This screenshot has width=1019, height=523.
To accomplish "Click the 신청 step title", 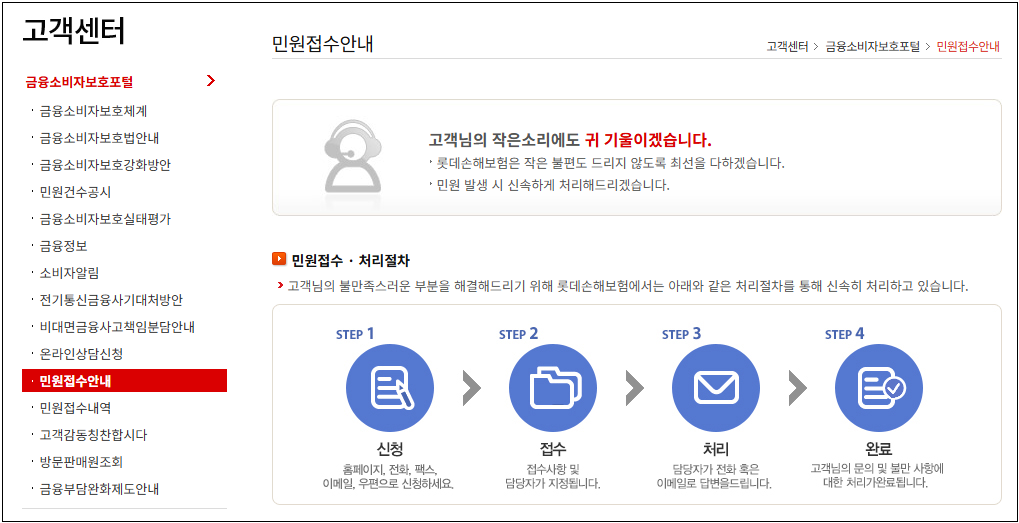I will (x=389, y=450).
